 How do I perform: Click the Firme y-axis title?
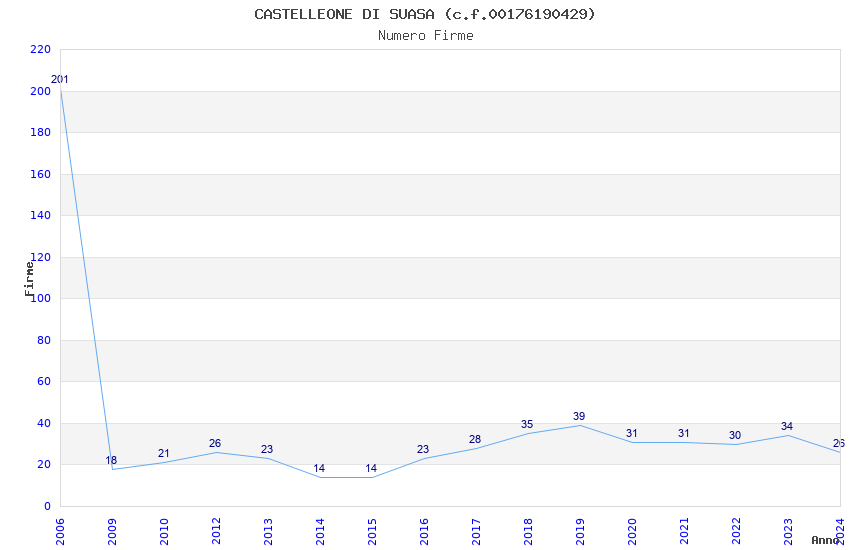pos(29,278)
